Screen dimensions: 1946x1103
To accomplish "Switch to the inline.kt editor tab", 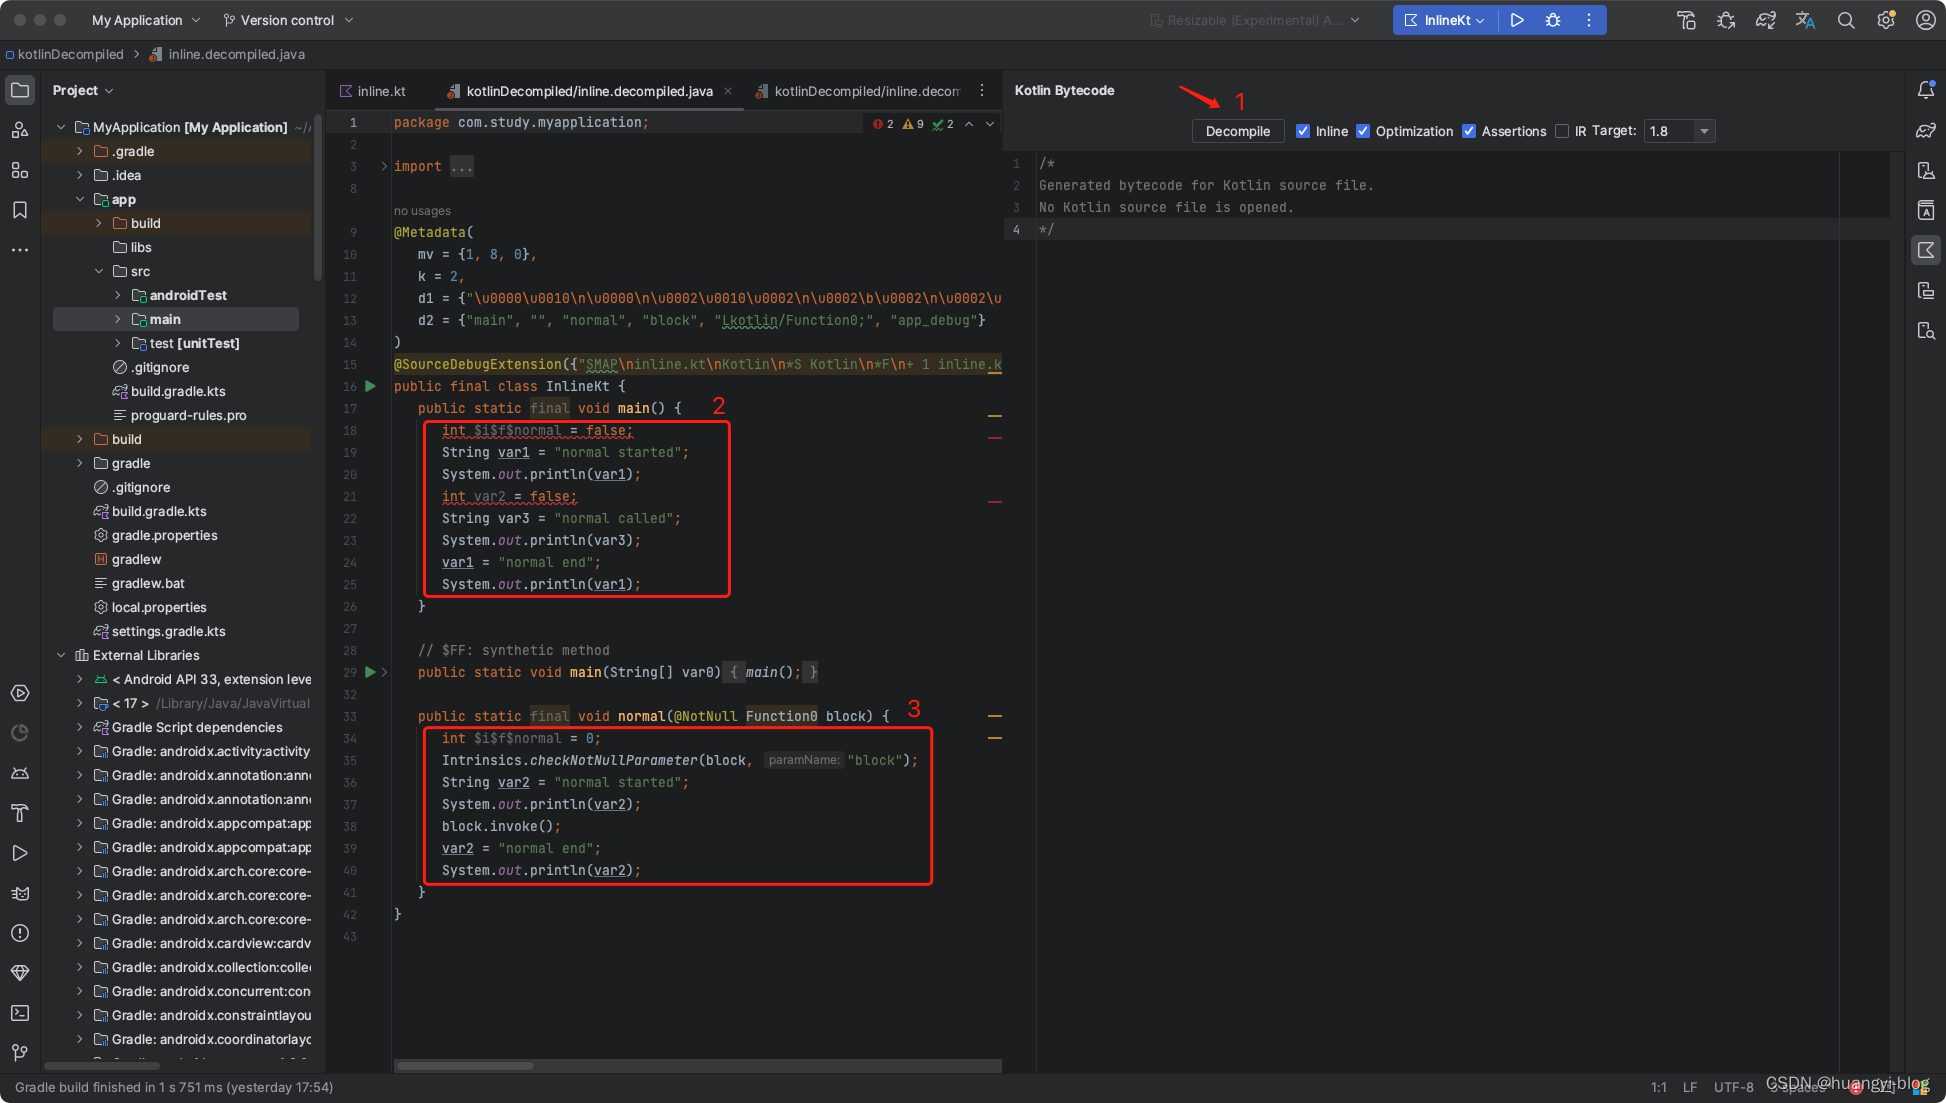I will click(x=380, y=91).
